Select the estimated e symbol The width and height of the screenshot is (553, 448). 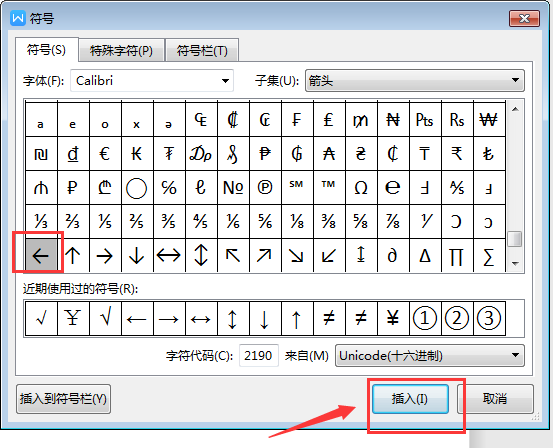pos(393,187)
